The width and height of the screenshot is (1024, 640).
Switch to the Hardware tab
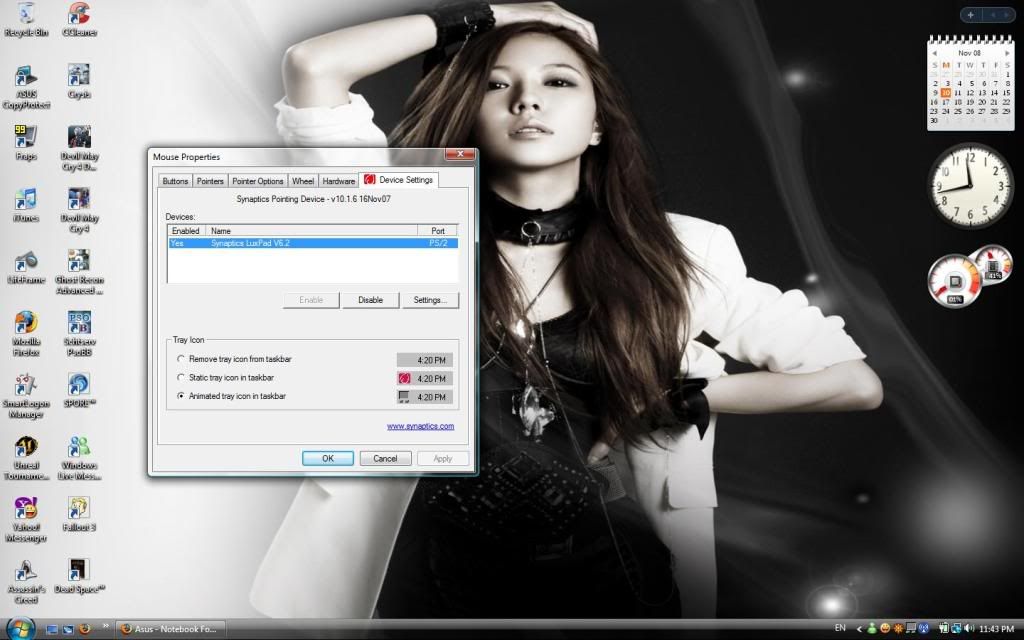pos(339,181)
